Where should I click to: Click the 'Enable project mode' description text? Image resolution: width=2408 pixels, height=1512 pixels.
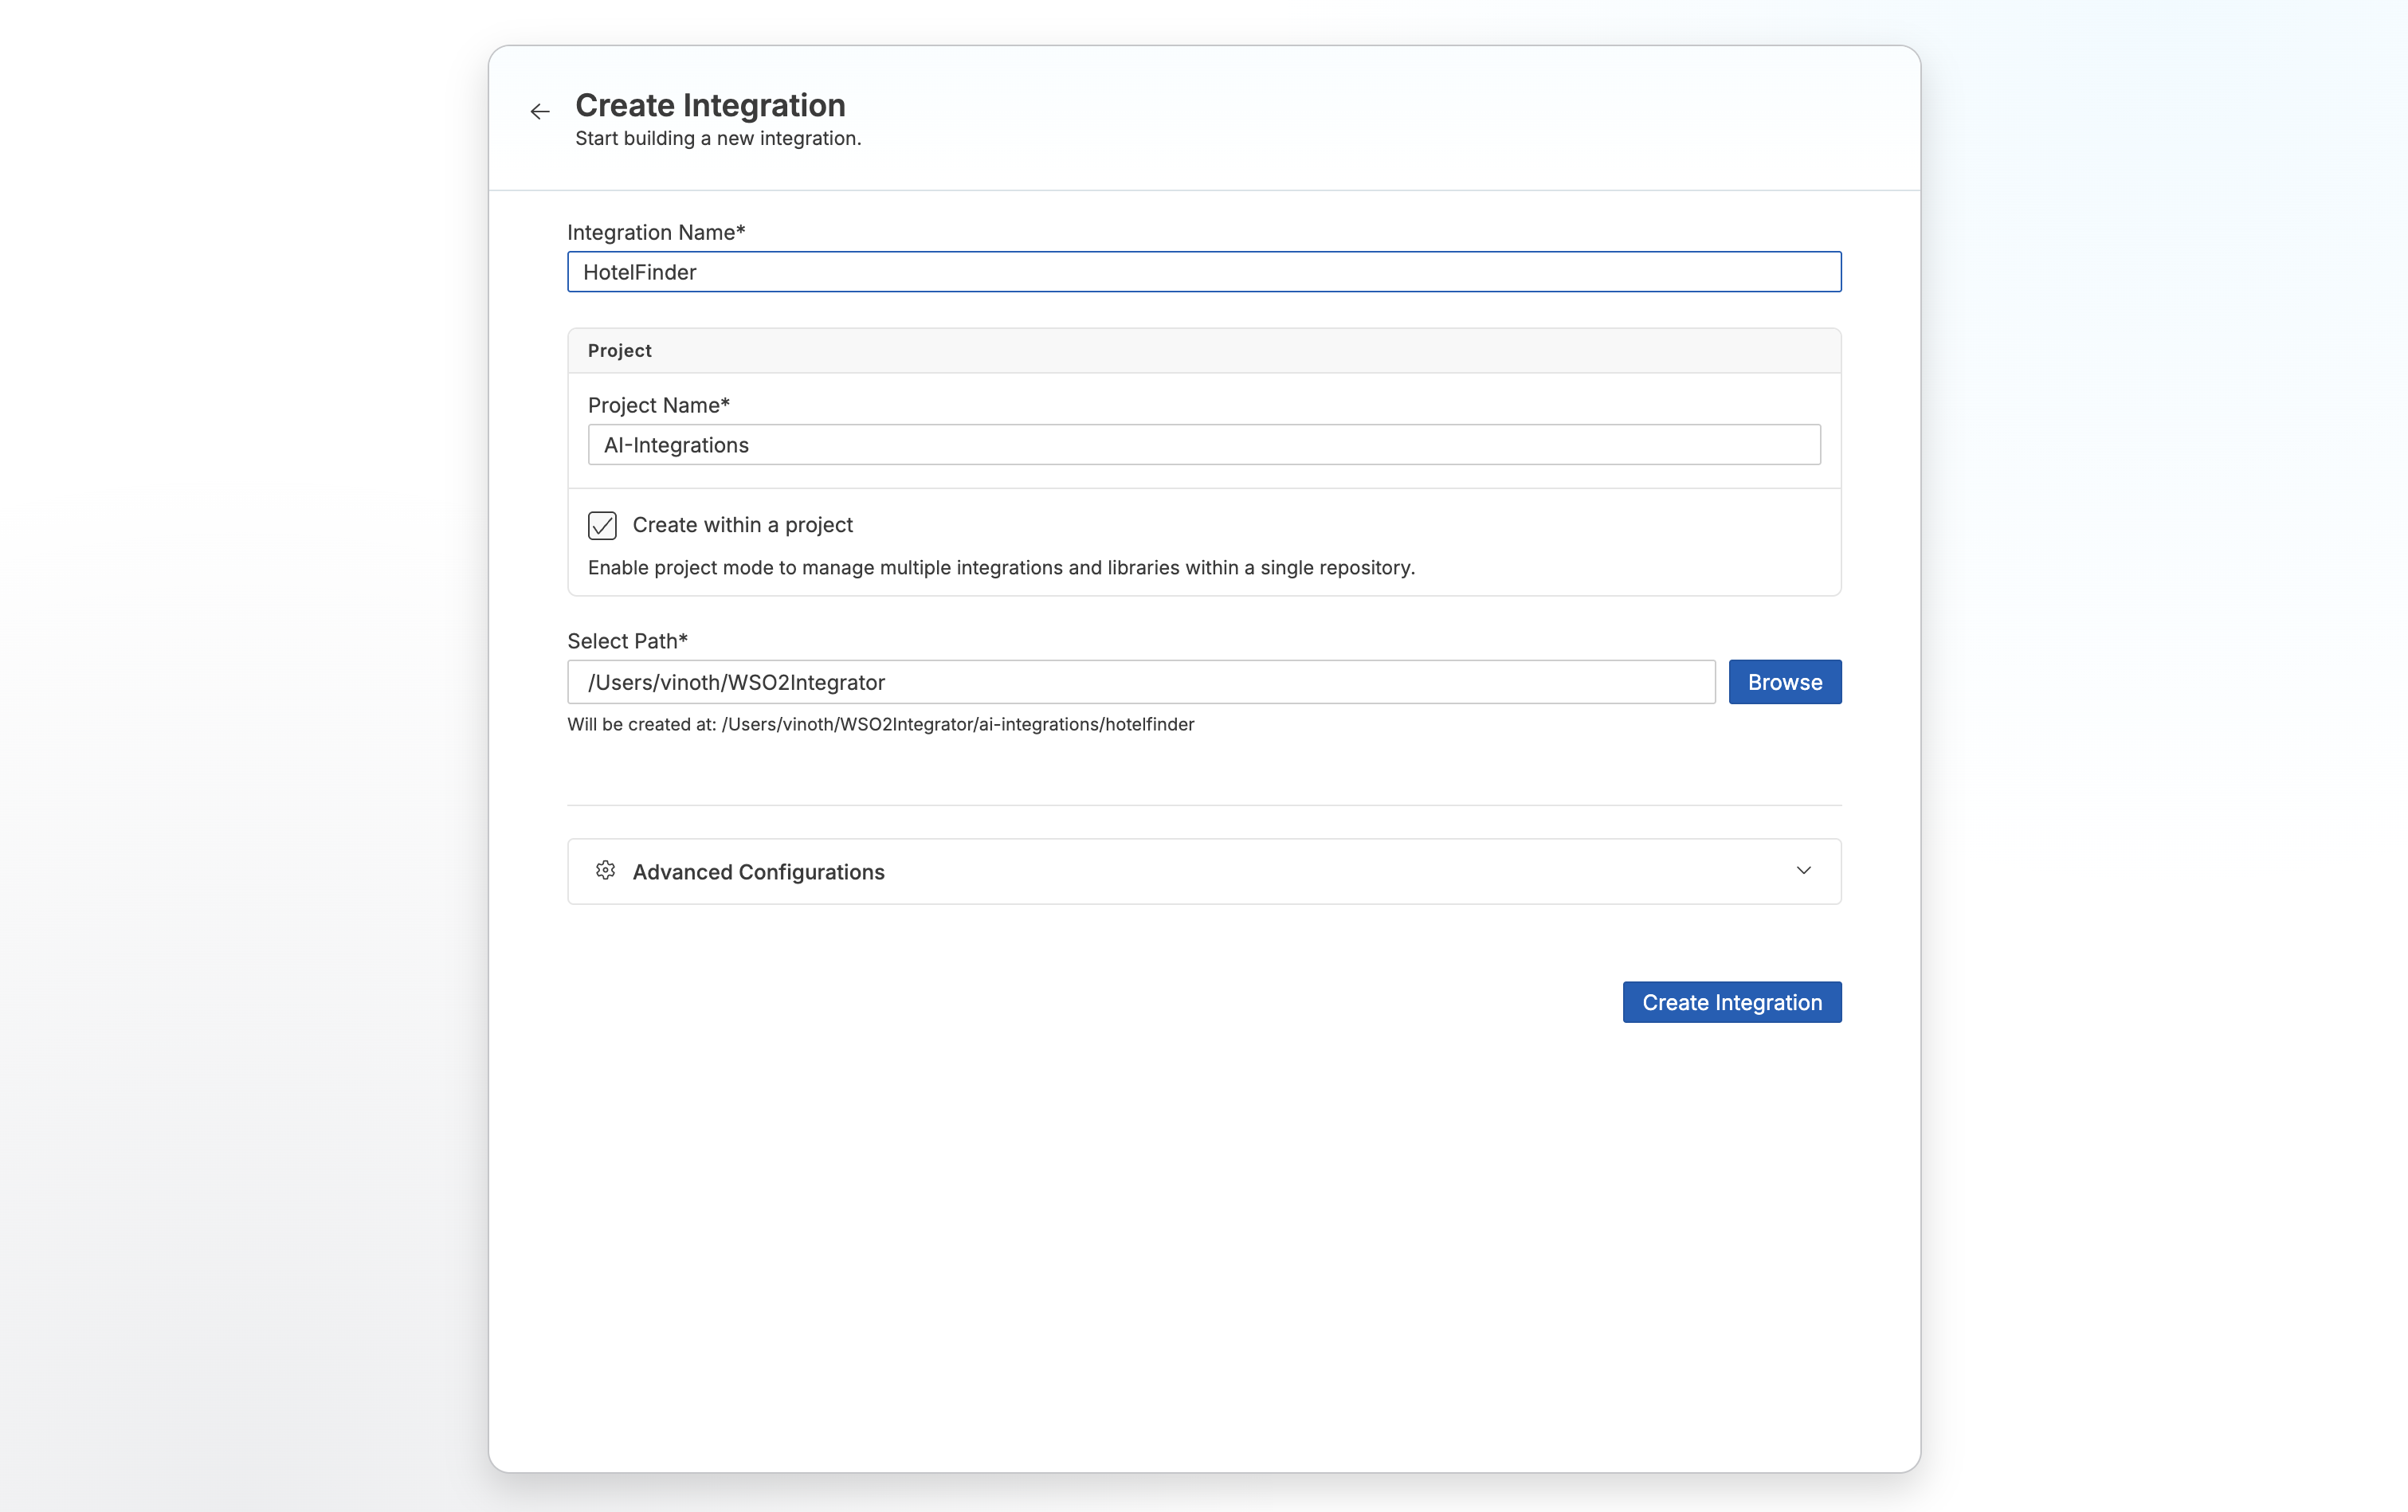coord(1001,568)
